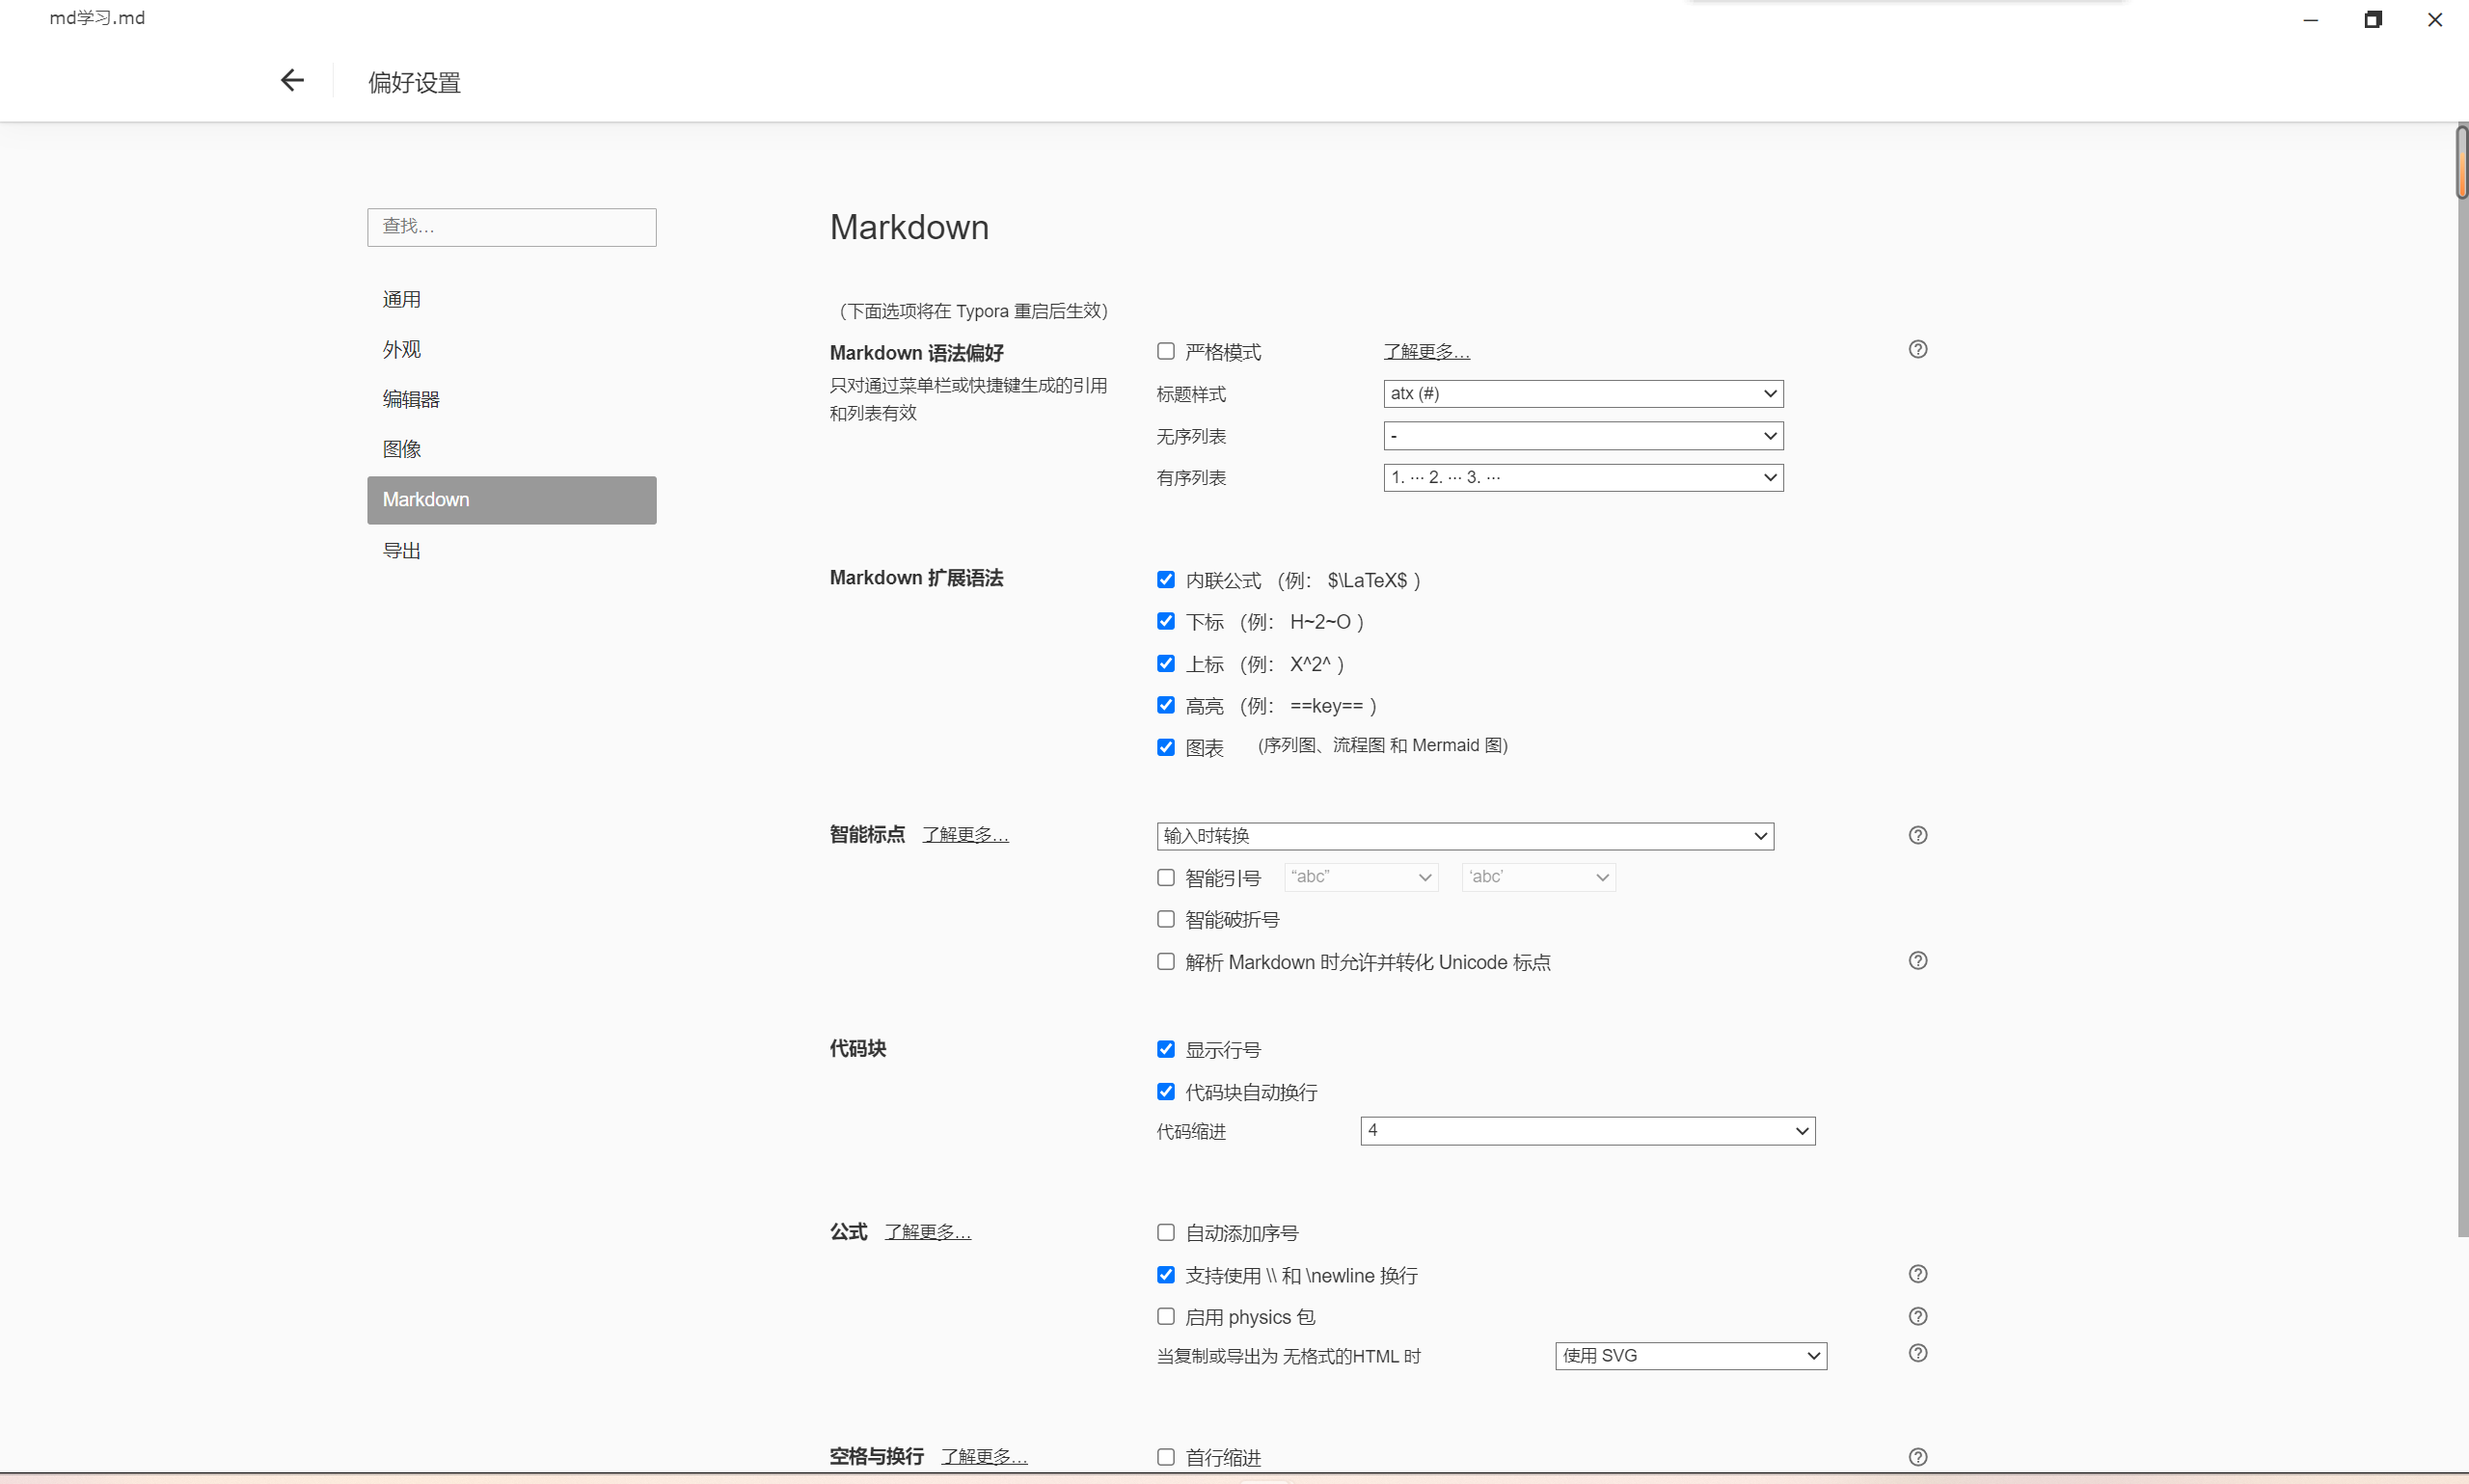The width and height of the screenshot is (2469, 1484).
Task: Click help icon for physics package option
Action: [1917, 1315]
